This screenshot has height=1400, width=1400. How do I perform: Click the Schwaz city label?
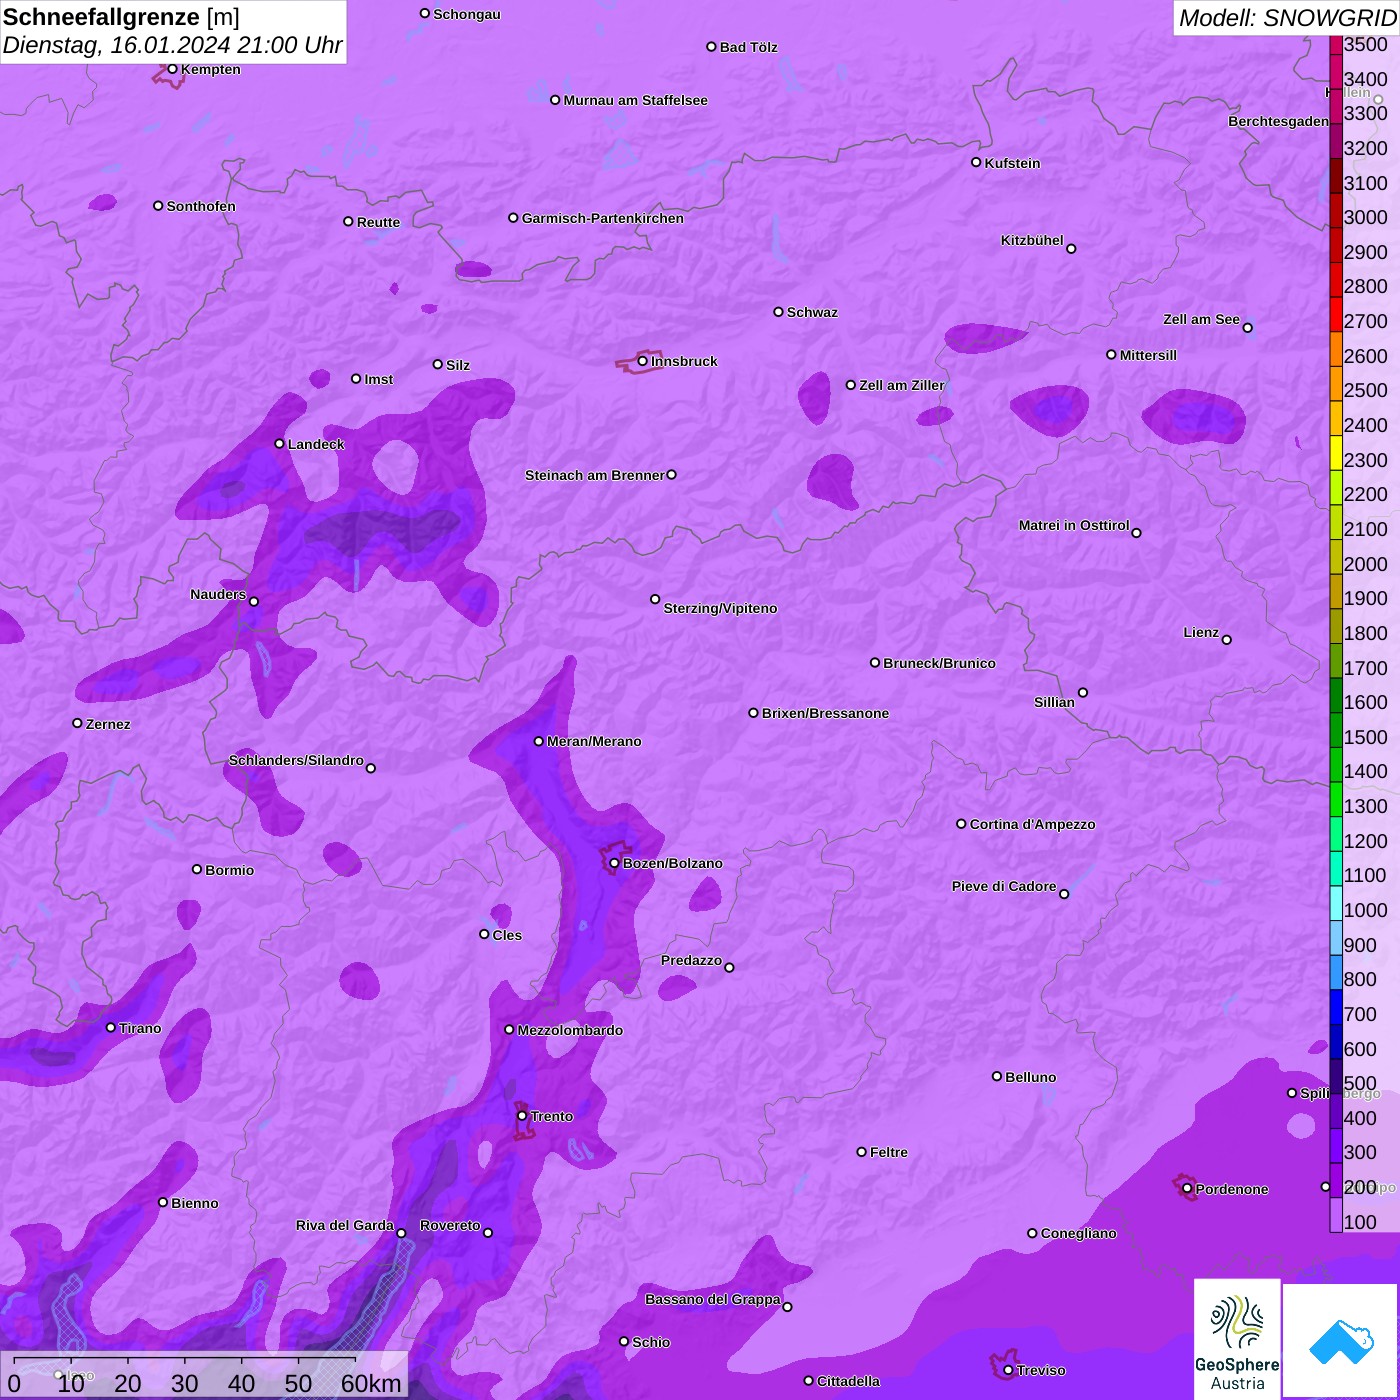[x=812, y=312]
